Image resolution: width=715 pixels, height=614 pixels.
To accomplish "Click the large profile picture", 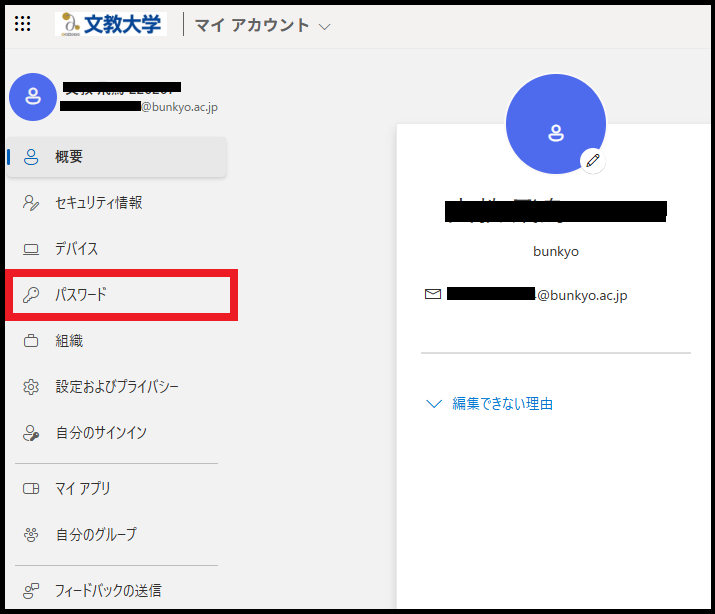I will tap(556, 124).
